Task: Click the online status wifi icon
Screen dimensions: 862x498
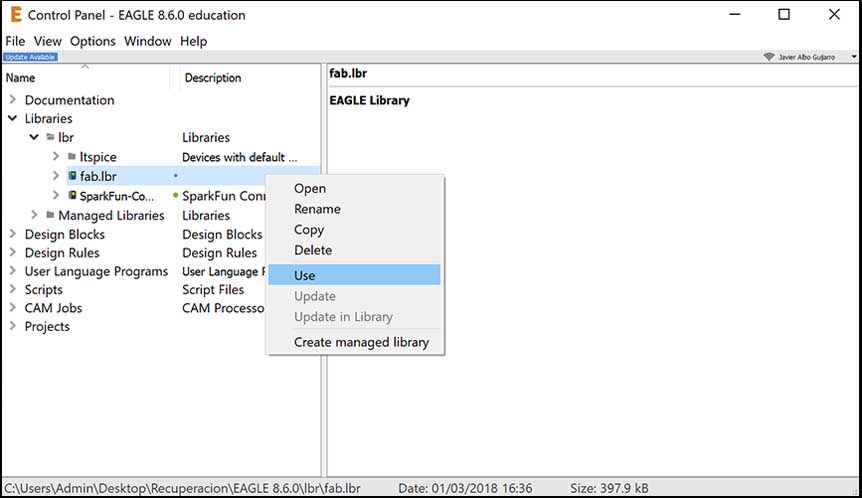Action: click(x=768, y=57)
